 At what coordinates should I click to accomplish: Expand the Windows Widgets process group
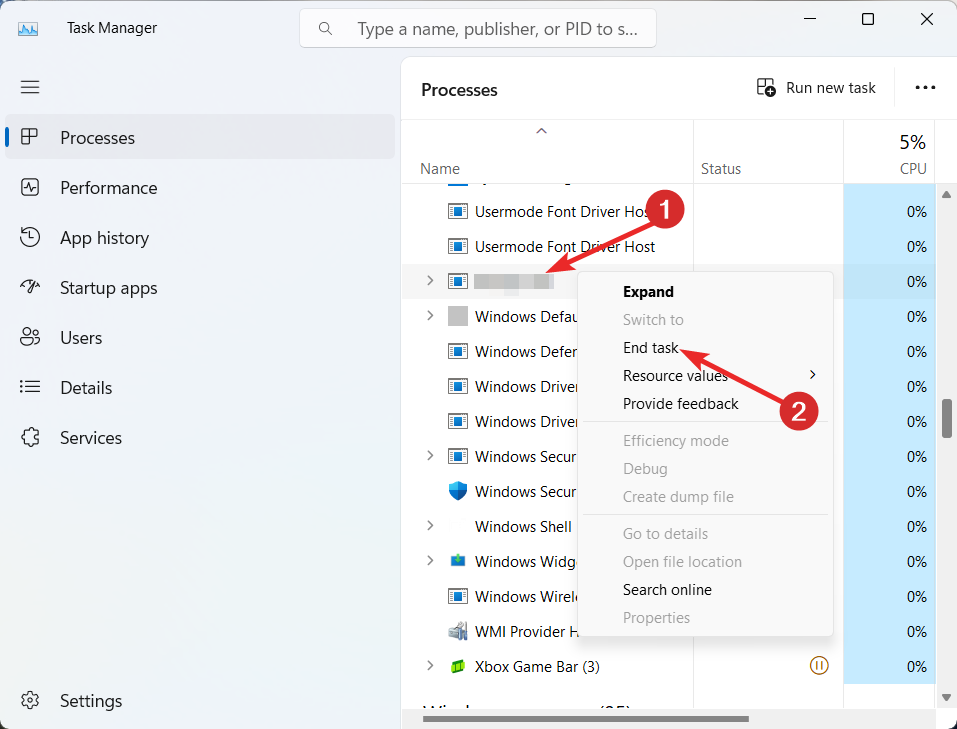(430, 561)
